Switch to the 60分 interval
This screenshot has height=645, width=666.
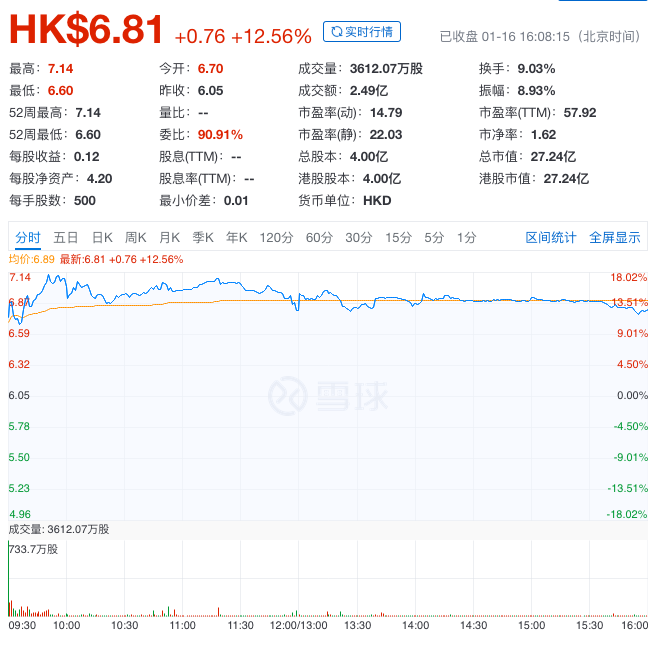pyautogui.click(x=319, y=237)
